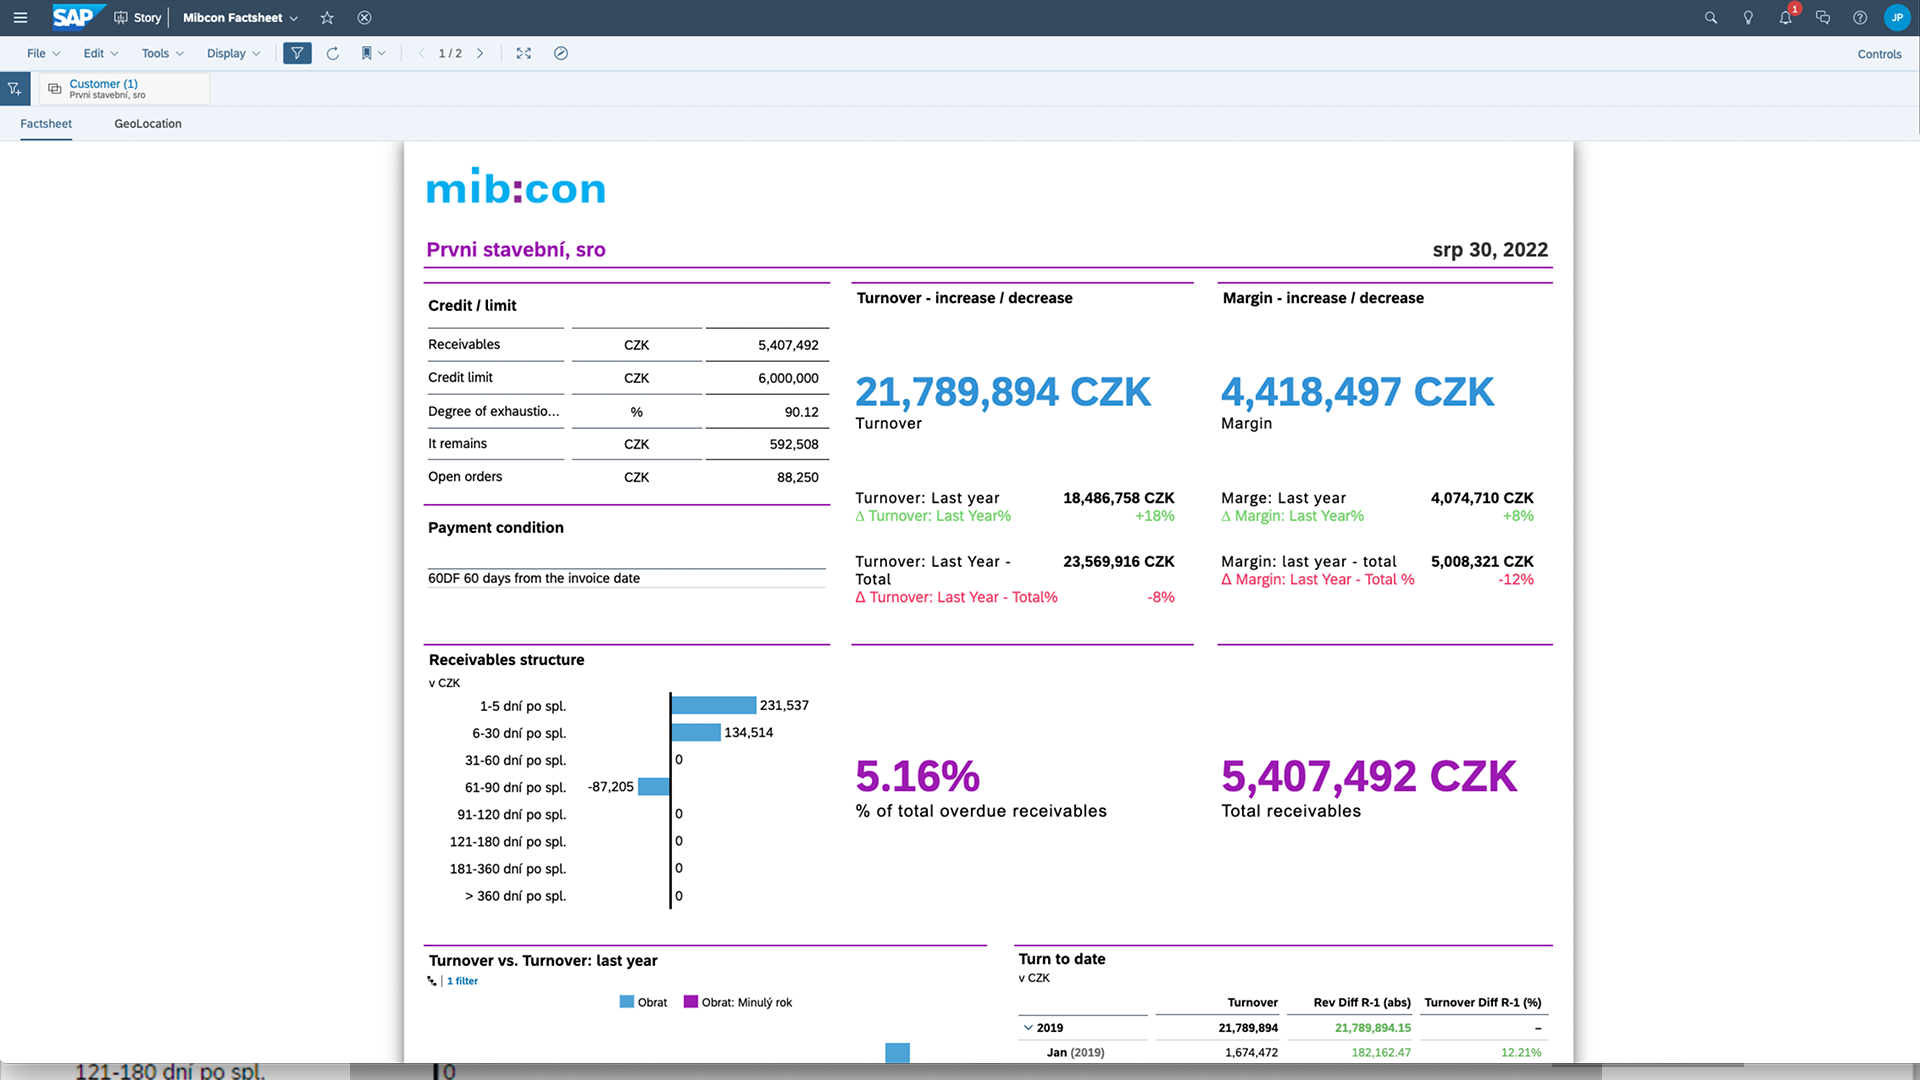
Task: Open the discussions chat icon
Action: pos(1823,18)
